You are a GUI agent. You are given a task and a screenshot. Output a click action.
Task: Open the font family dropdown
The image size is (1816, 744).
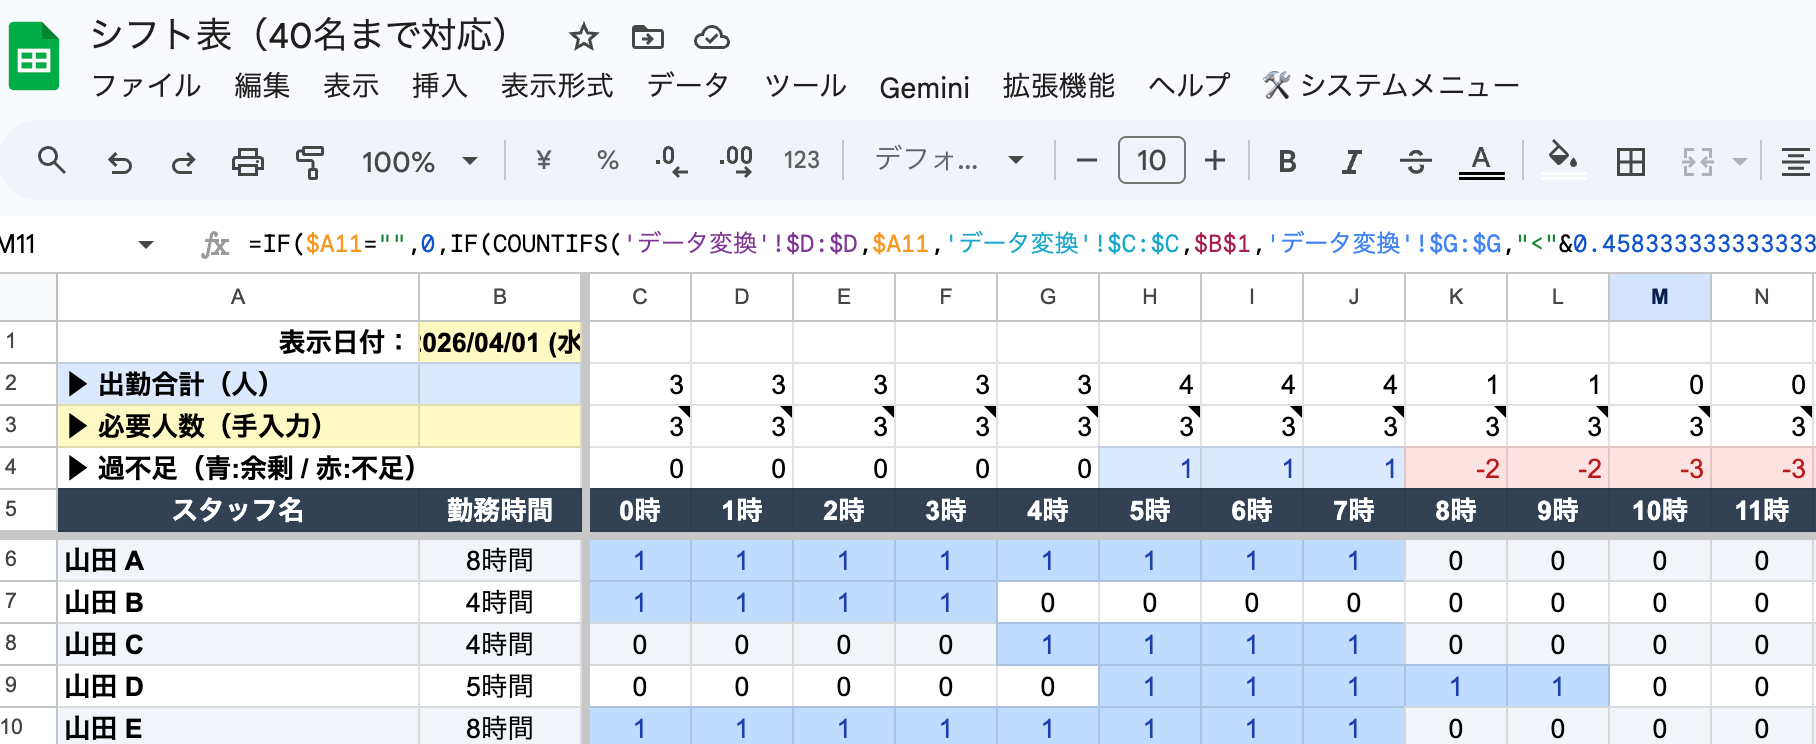click(x=948, y=160)
